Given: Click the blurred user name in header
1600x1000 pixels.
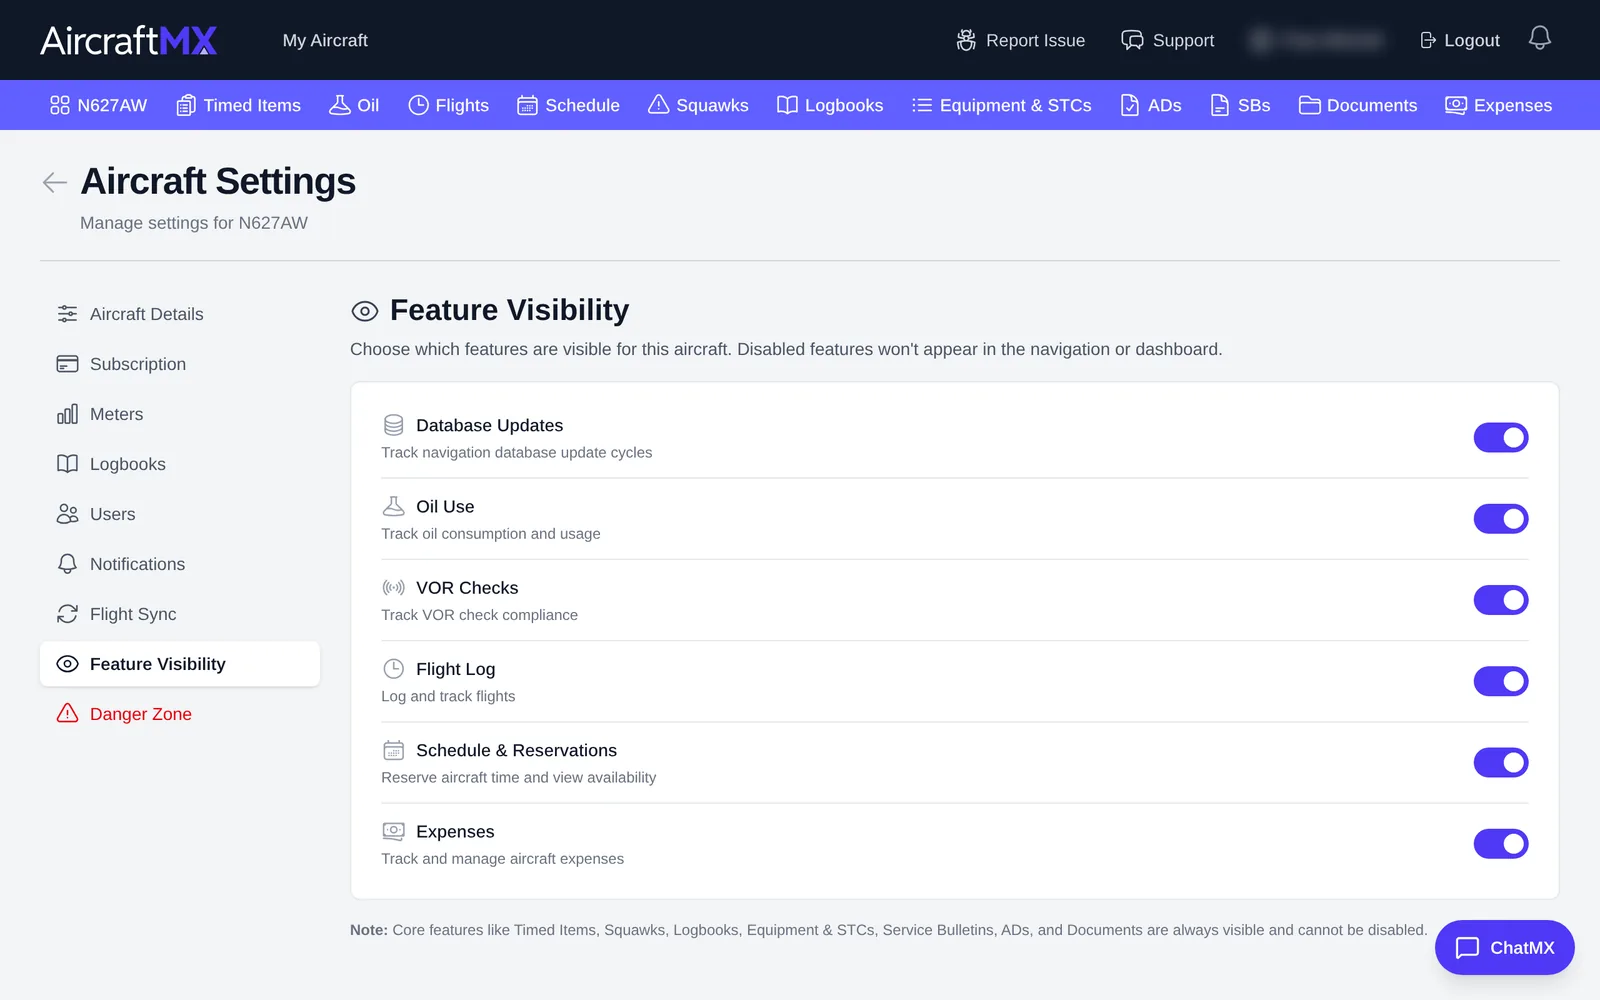Looking at the screenshot, I should (x=1317, y=40).
